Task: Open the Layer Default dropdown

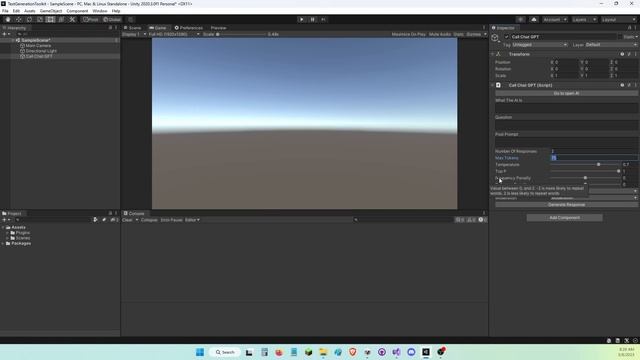Action: [611, 45]
